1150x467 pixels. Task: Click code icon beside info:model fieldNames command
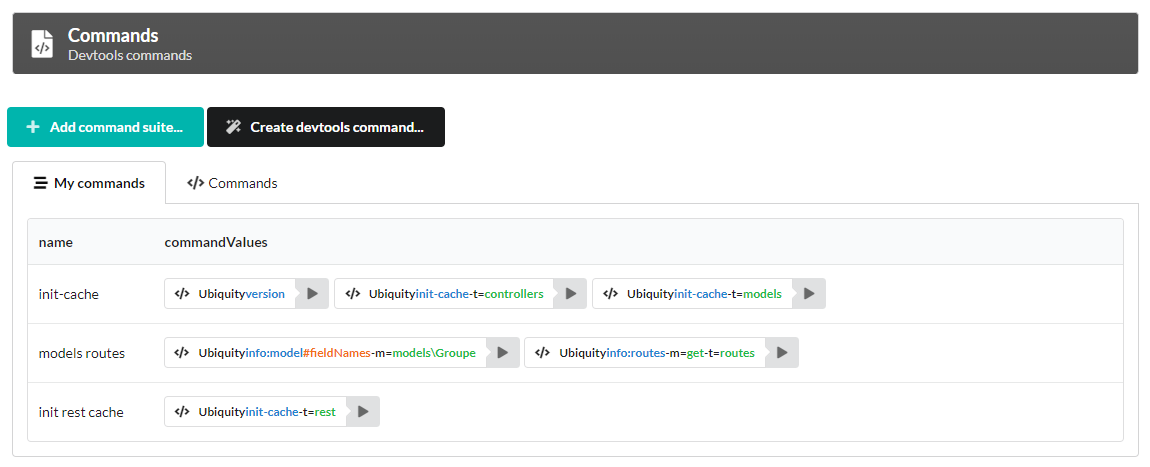coord(182,353)
